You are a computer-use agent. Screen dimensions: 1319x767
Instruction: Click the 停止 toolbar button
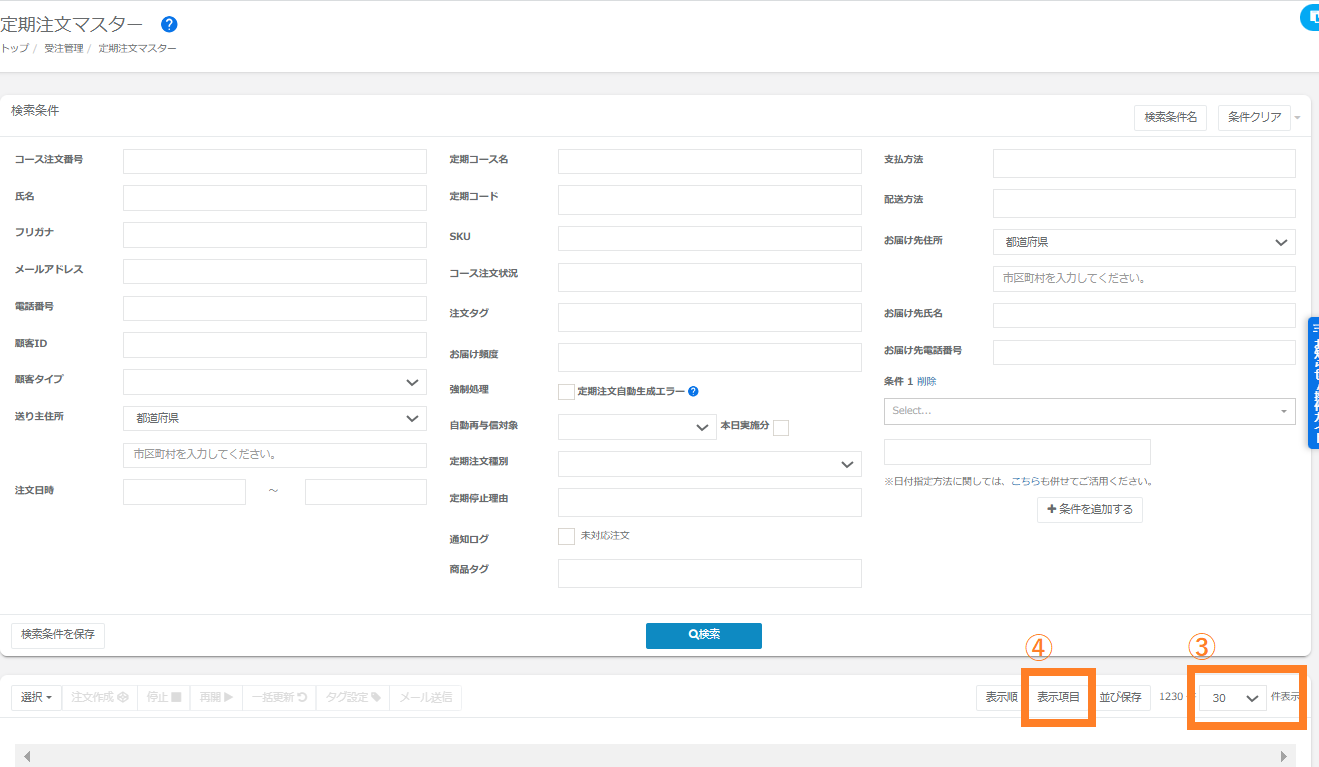click(x=163, y=697)
